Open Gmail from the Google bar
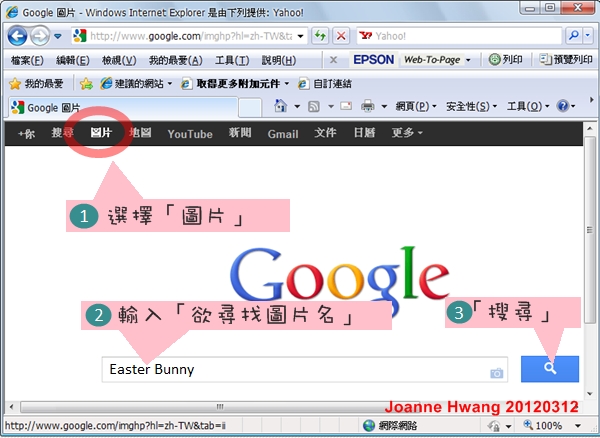Viewport: 600px width, 438px height. 283,134
